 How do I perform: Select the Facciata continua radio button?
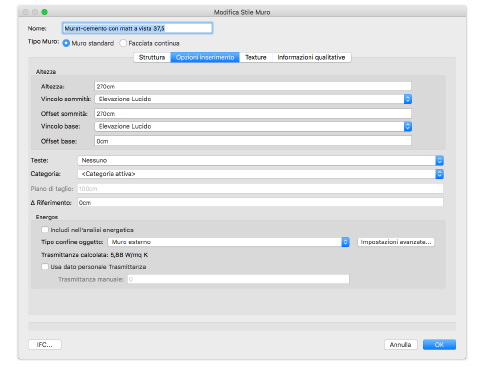tap(123, 43)
